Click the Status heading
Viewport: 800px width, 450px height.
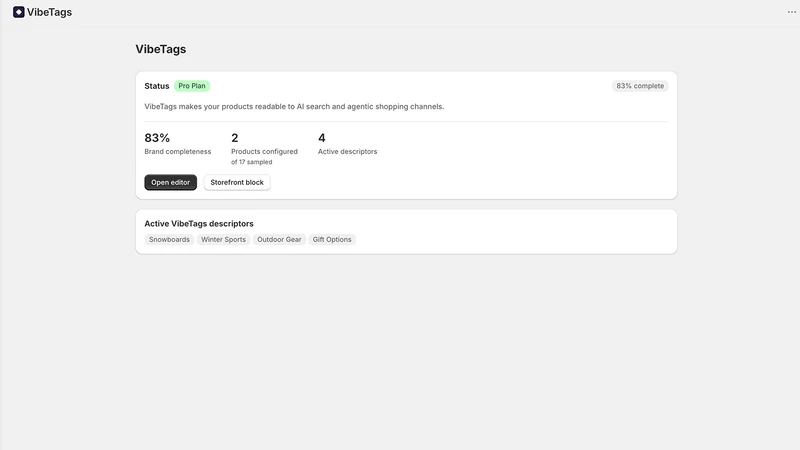pyautogui.click(x=157, y=86)
